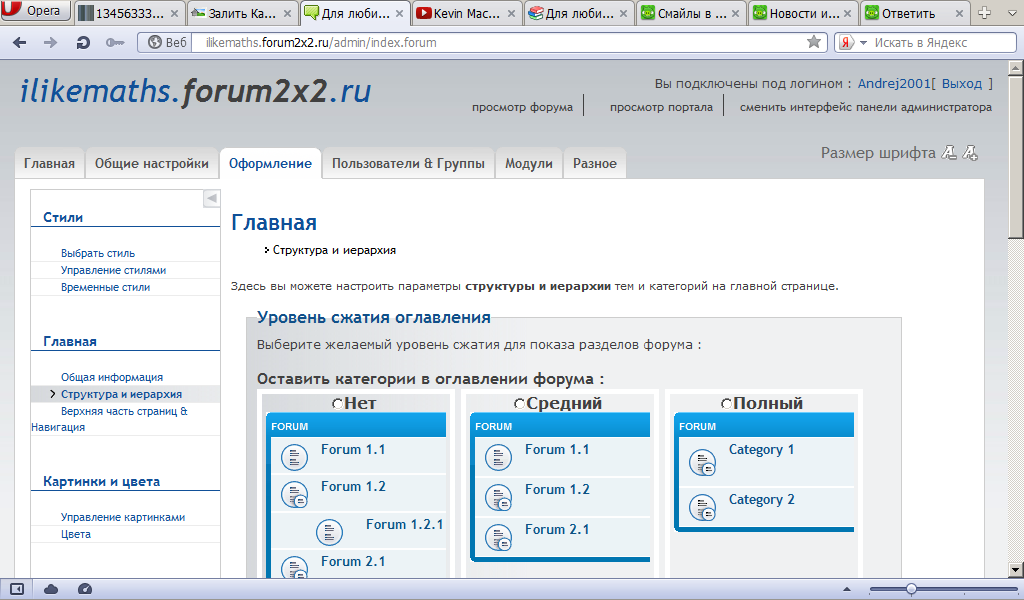1024x600 pixels.
Task: Go forward with the browser forward arrow
Action: [50, 42]
